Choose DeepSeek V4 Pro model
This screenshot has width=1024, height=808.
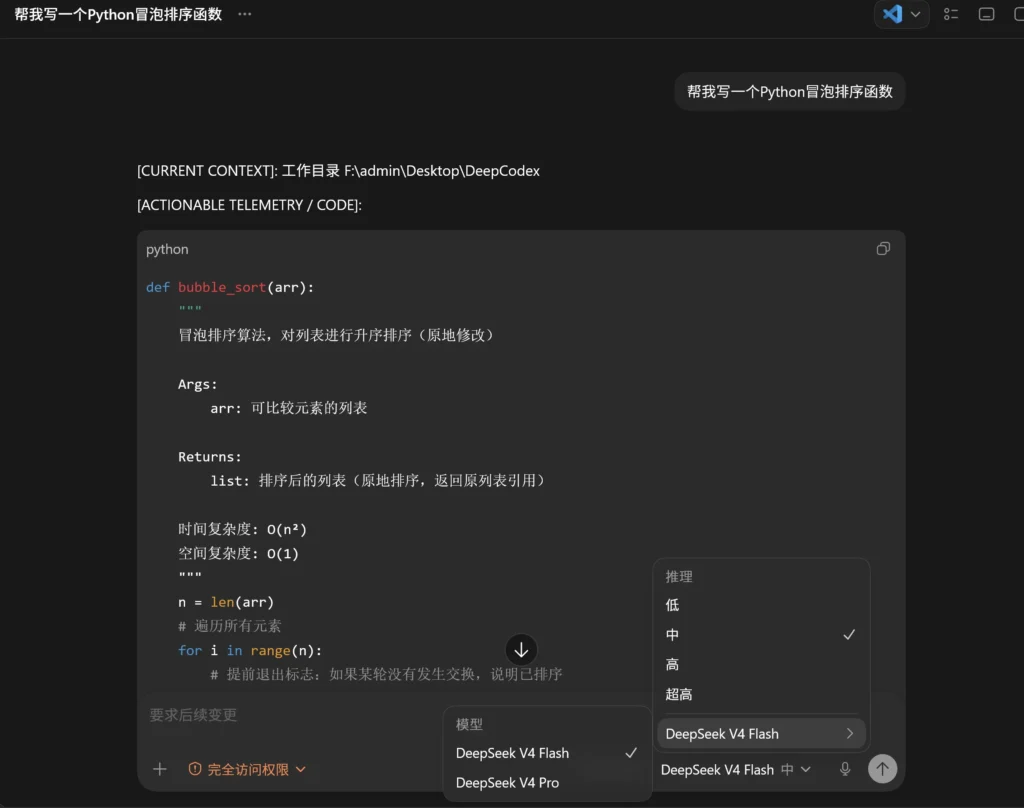547,783
